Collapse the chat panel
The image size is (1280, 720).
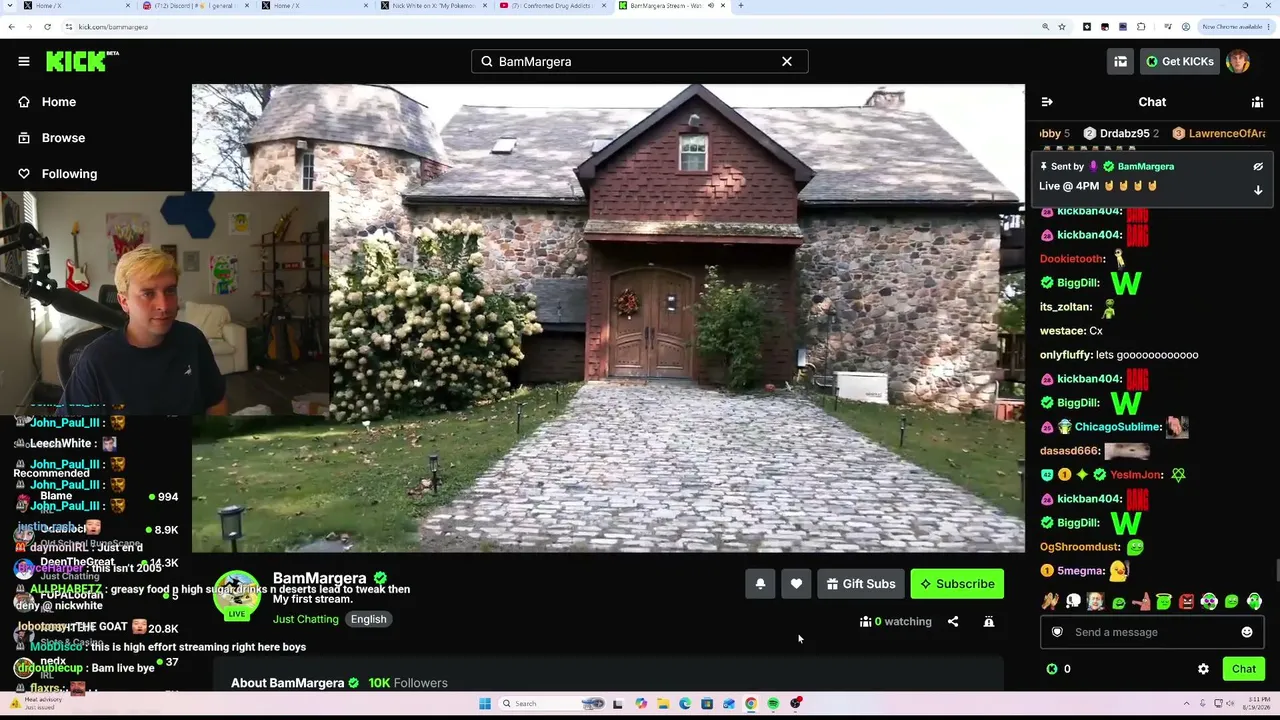point(1047,102)
